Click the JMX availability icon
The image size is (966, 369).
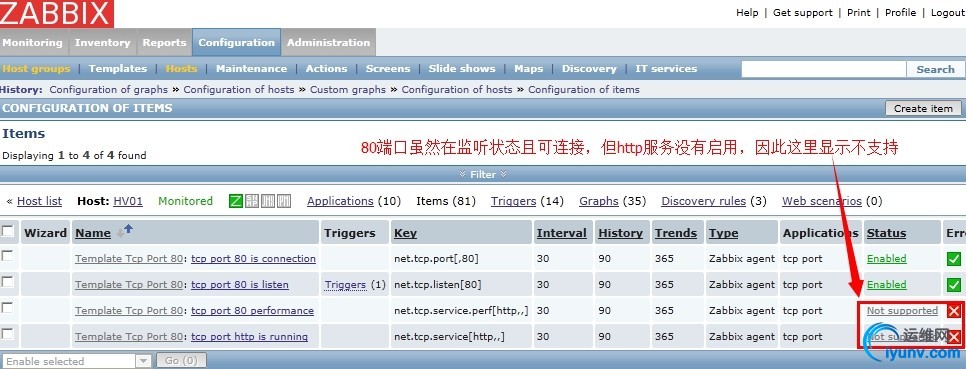click(268, 201)
